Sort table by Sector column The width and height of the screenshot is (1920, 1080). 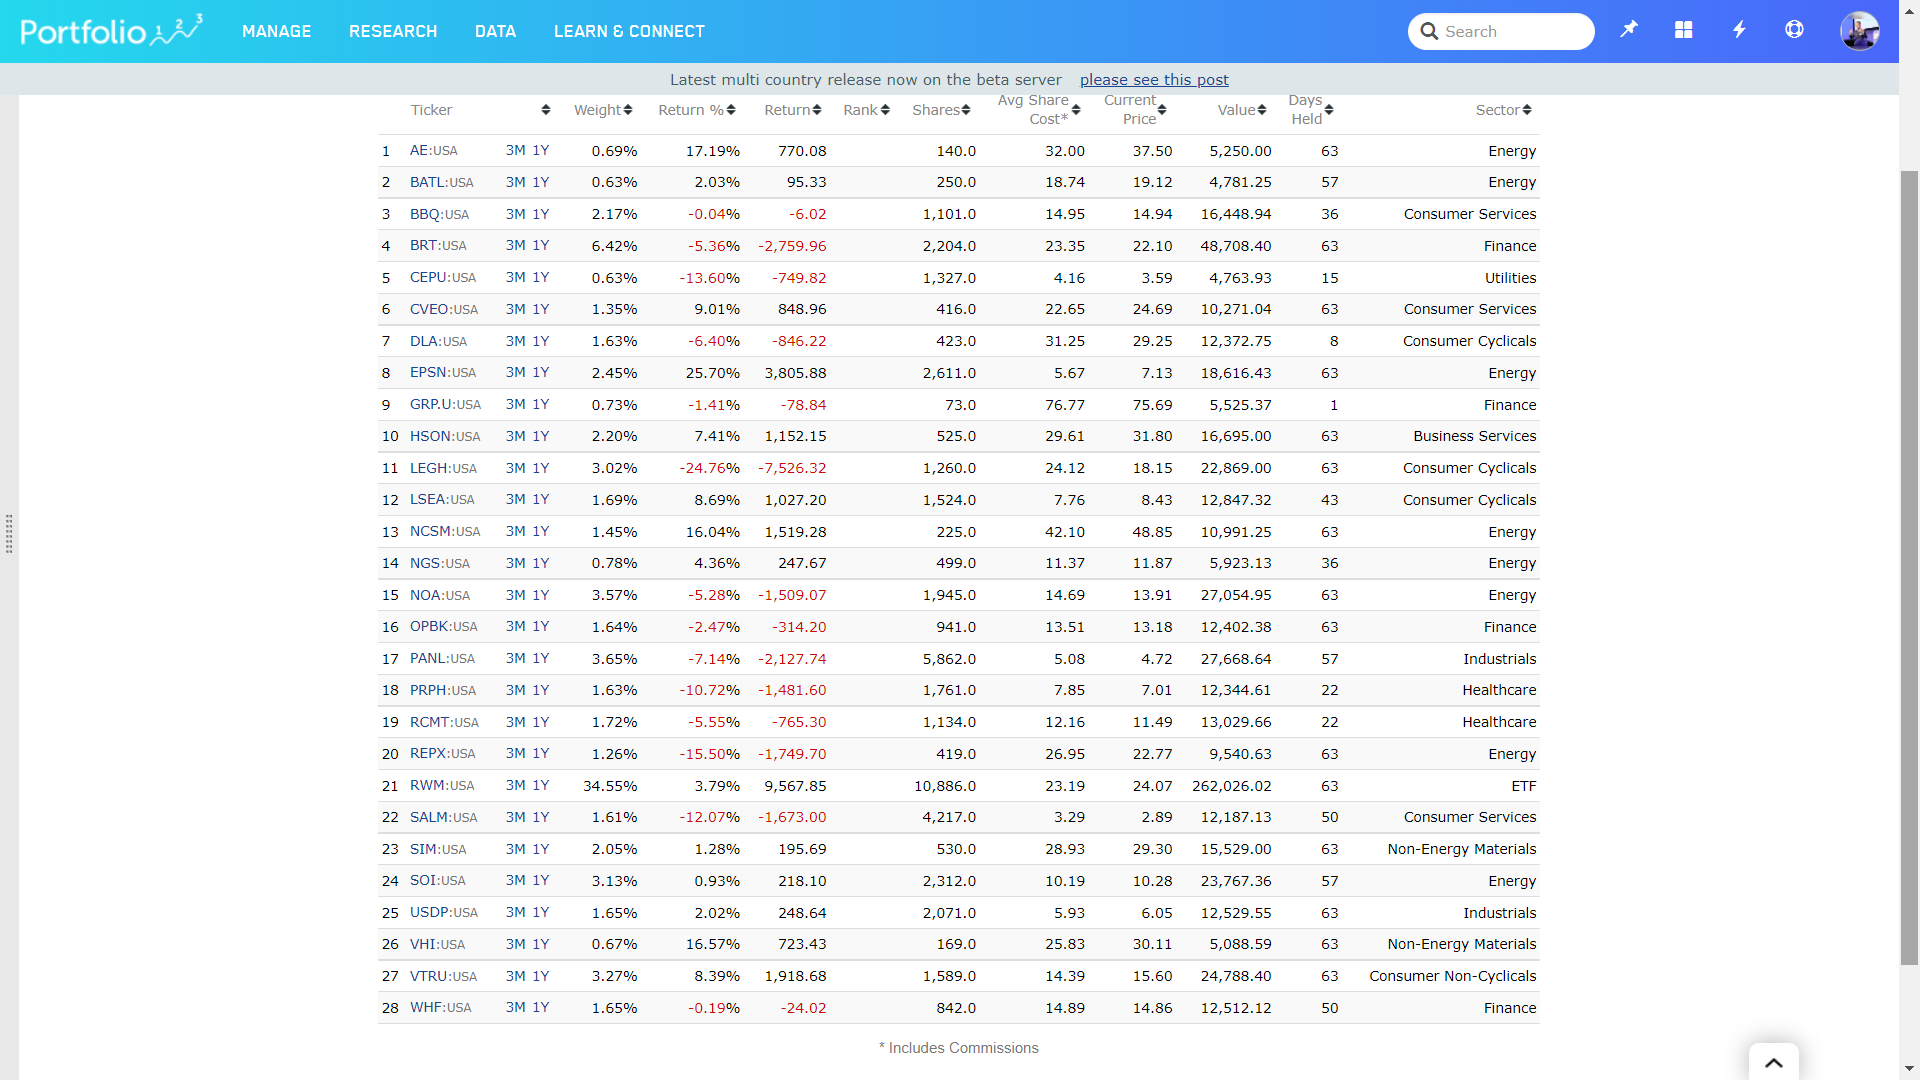click(1503, 110)
